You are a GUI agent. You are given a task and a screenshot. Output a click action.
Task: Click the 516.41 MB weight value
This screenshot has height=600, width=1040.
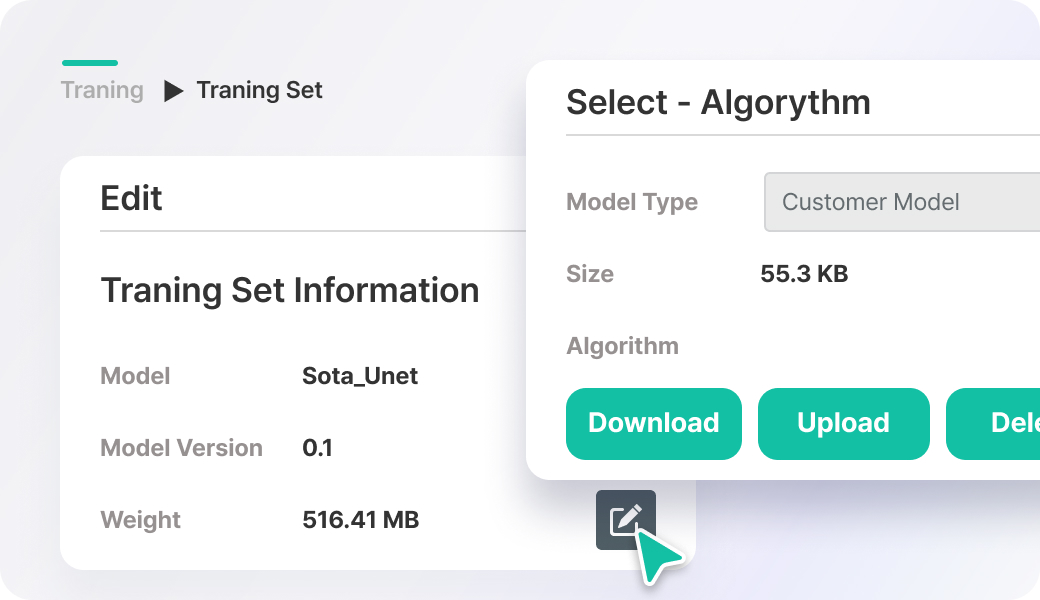360,520
